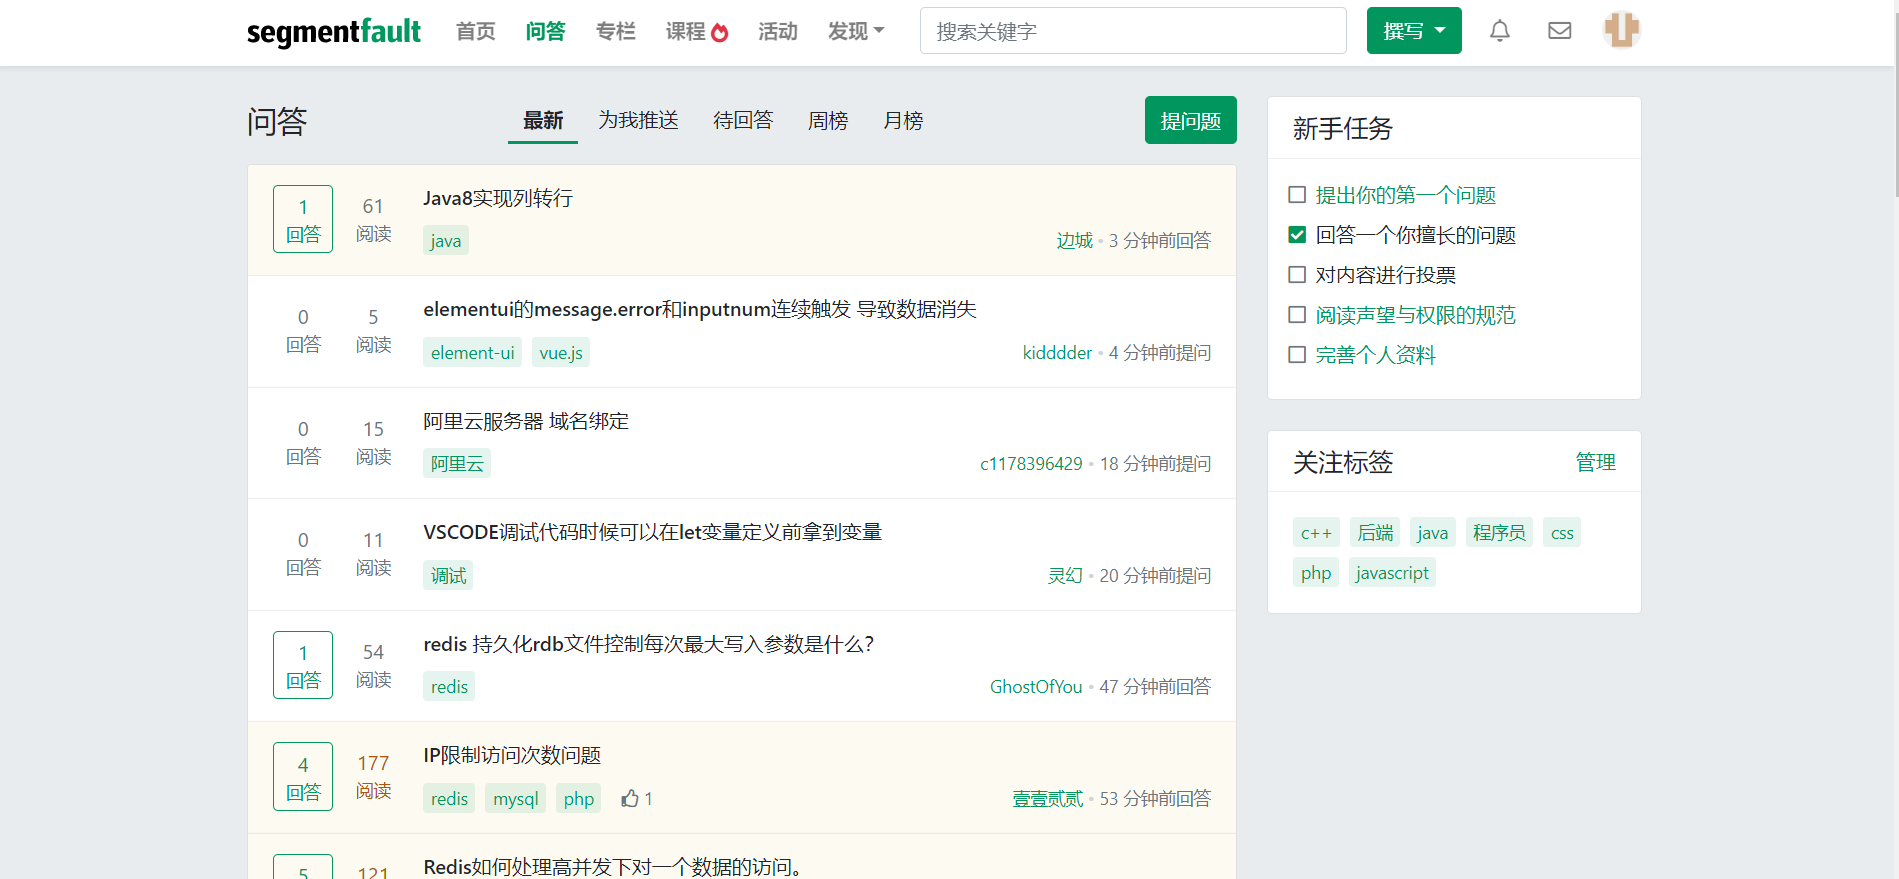The height and width of the screenshot is (879, 1899).
Task: Switch to the 待回答 tab
Action: click(x=743, y=121)
